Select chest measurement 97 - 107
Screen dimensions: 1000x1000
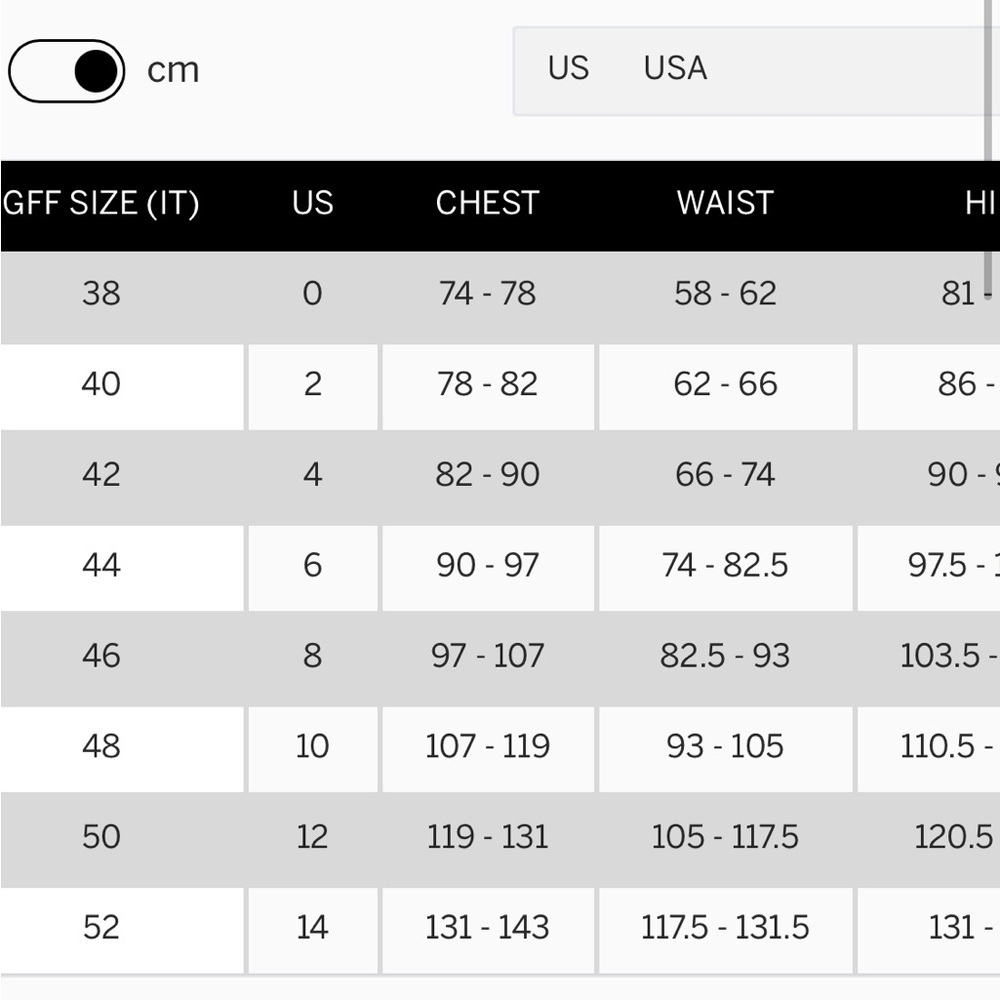click(x=487, y=657)
